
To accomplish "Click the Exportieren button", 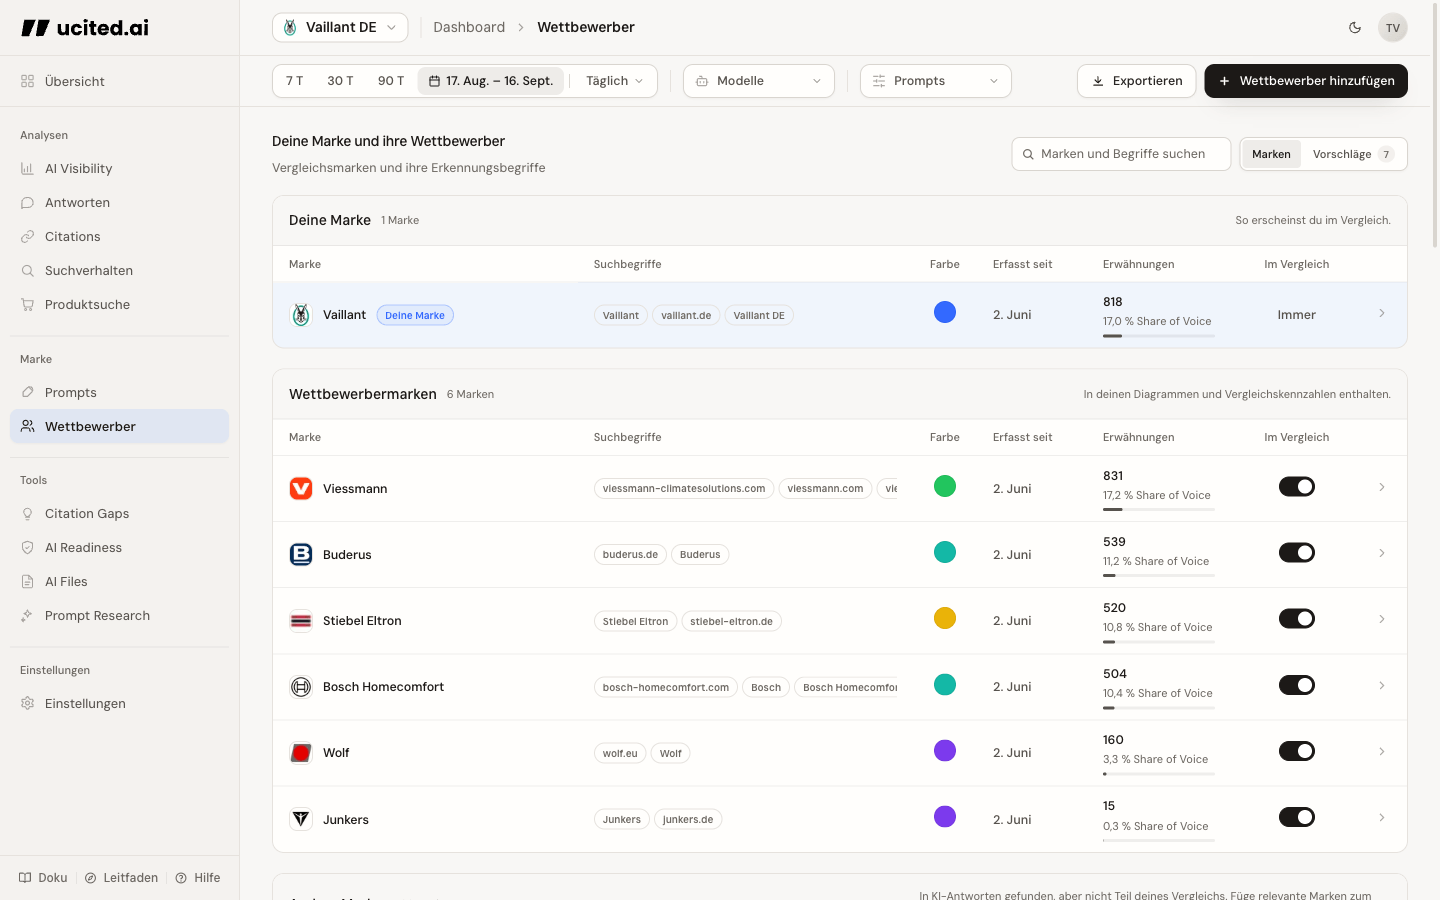I will (x=1137, y=81).
